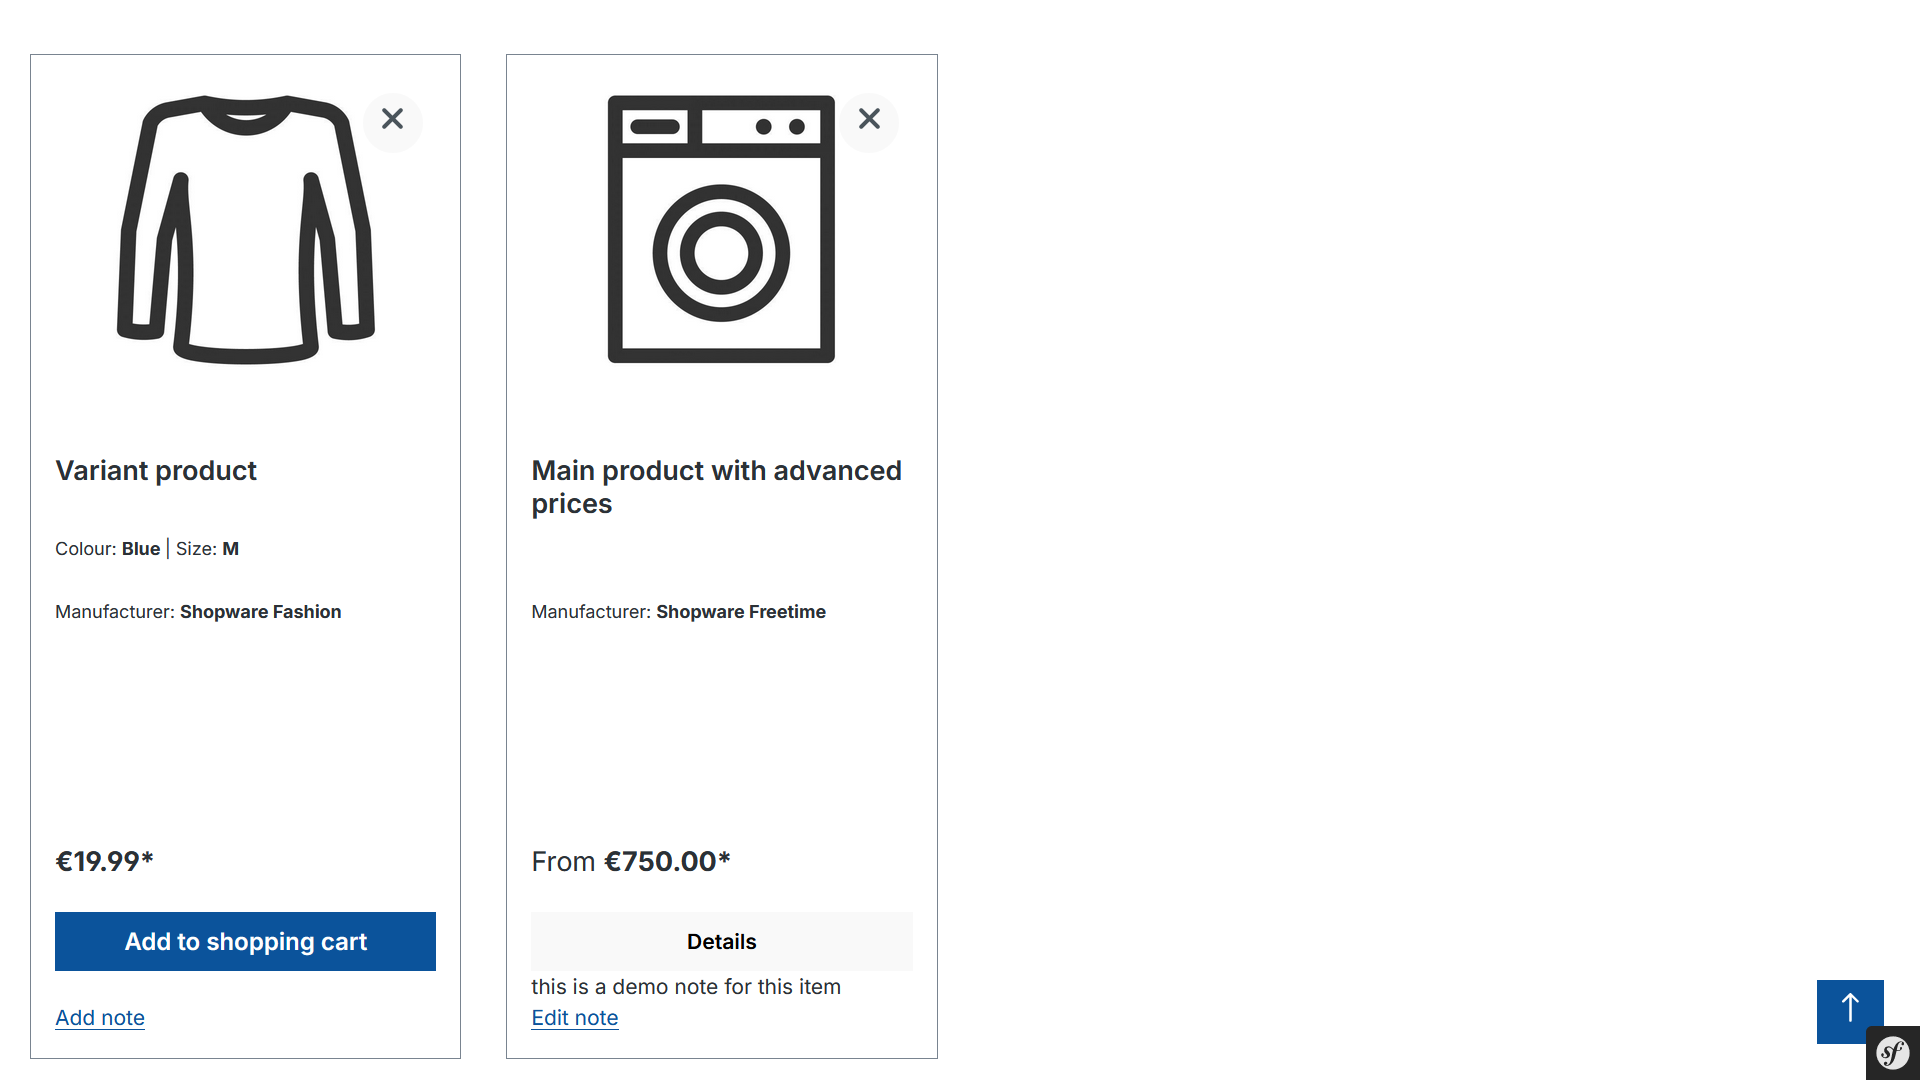Image resolution: width=1920 pixels, height=1080 pixels.
Task: Add Variant product to shopping cart
Action: [245, 941]
